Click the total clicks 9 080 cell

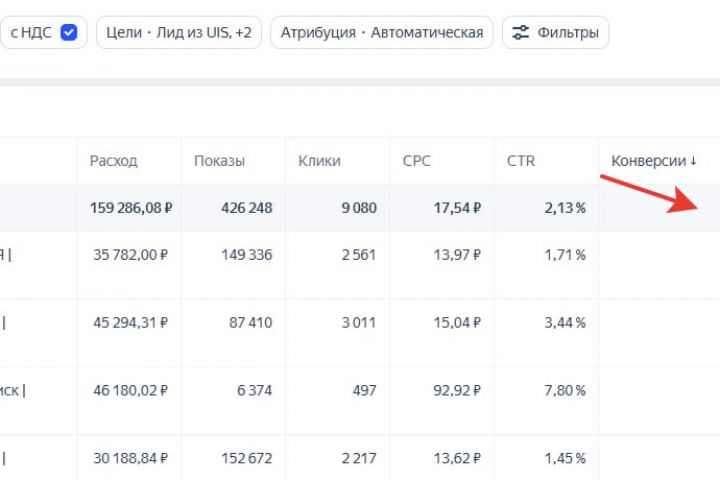pos(357,208)
